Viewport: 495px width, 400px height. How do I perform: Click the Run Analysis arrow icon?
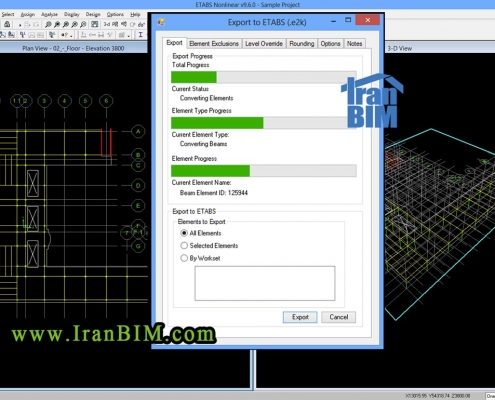pyautogui.click(x=20, y=25)
